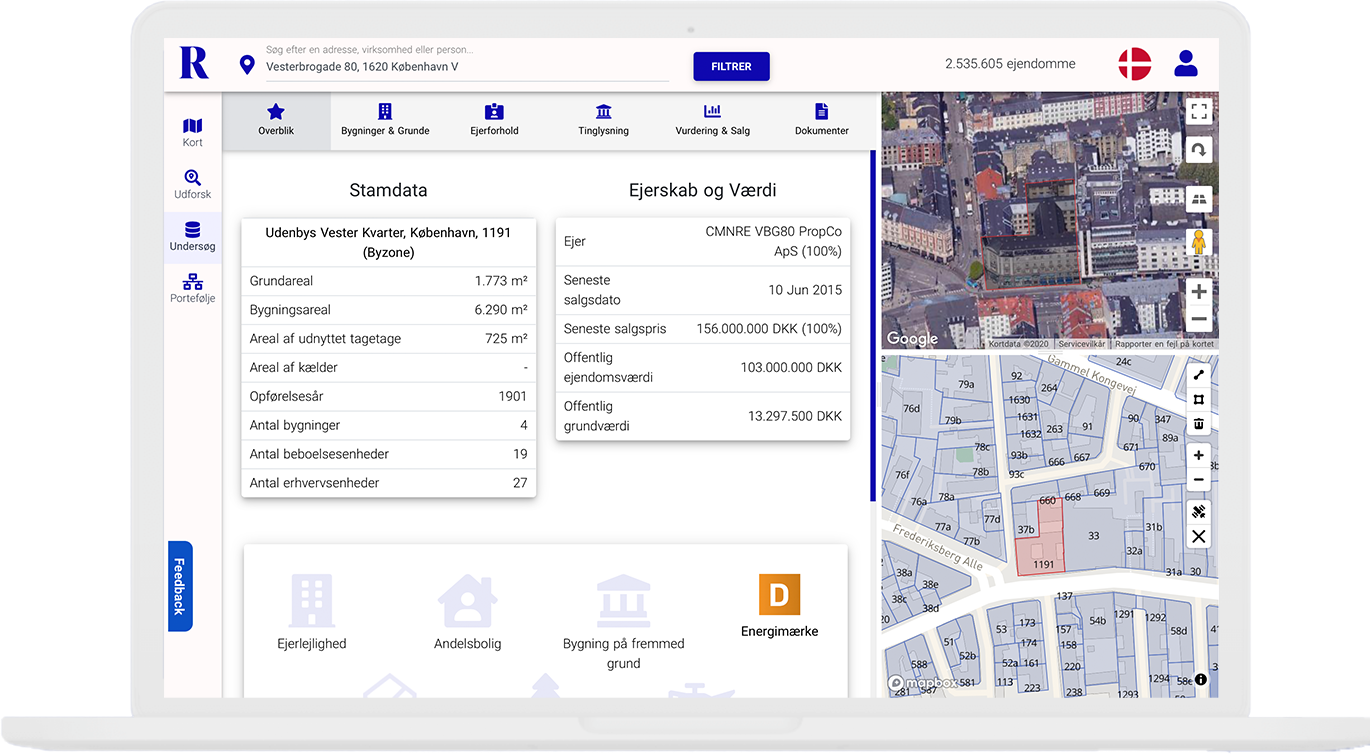Viewport: 1370px width, 754px height.
Task: Switch to the Bygninger & Grunde tab
Action: [385, 120]
